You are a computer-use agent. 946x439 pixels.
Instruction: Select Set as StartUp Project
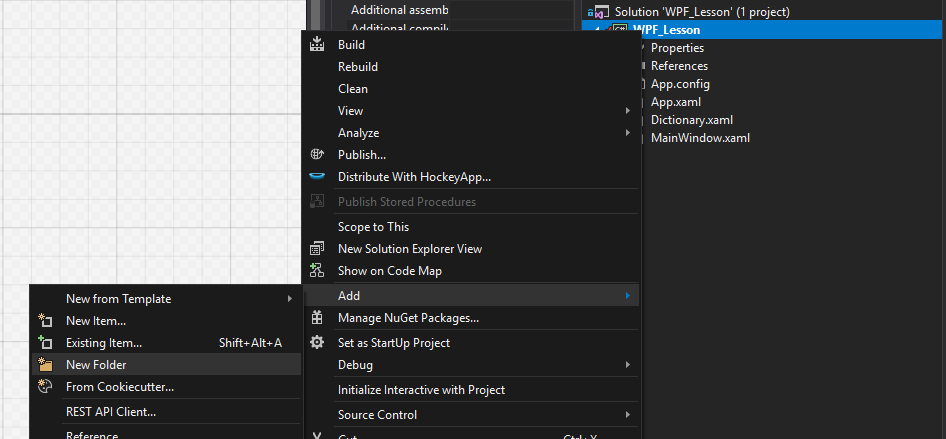coord(471,343)
